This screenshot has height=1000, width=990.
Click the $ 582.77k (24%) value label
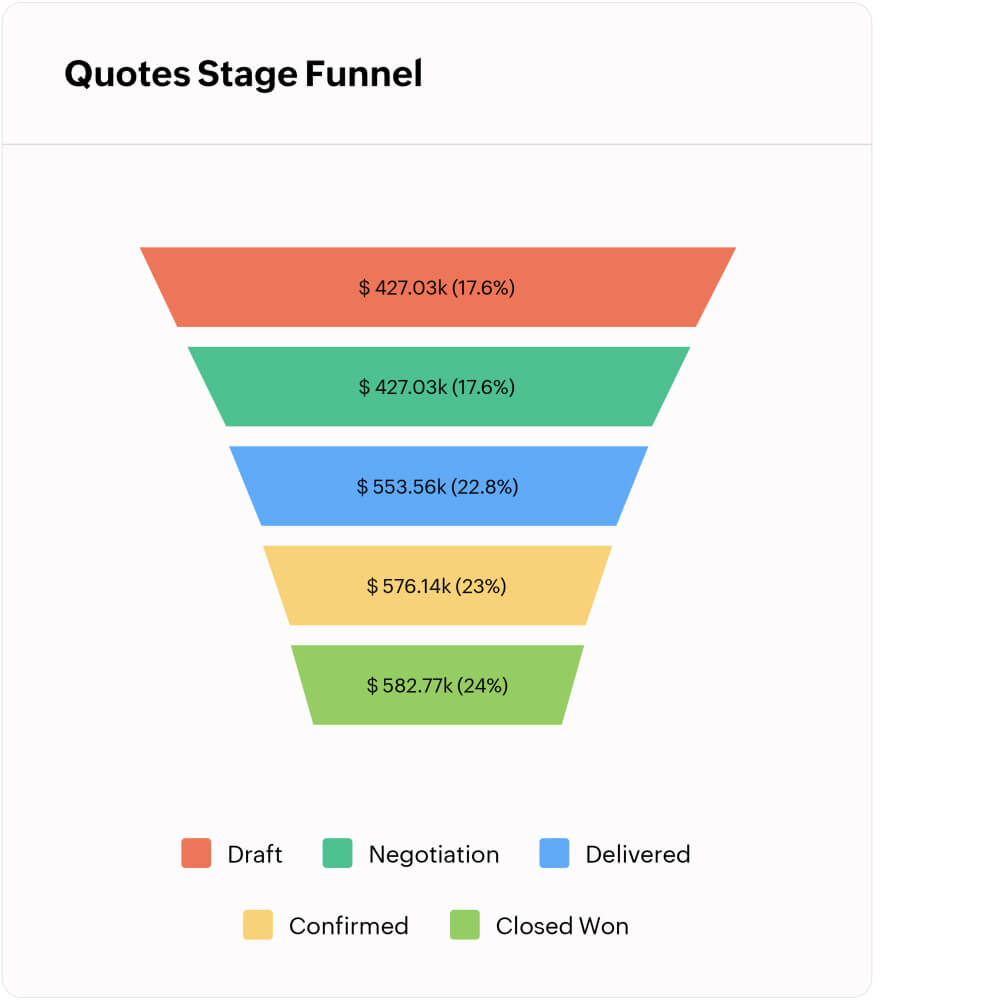(438, 686)
